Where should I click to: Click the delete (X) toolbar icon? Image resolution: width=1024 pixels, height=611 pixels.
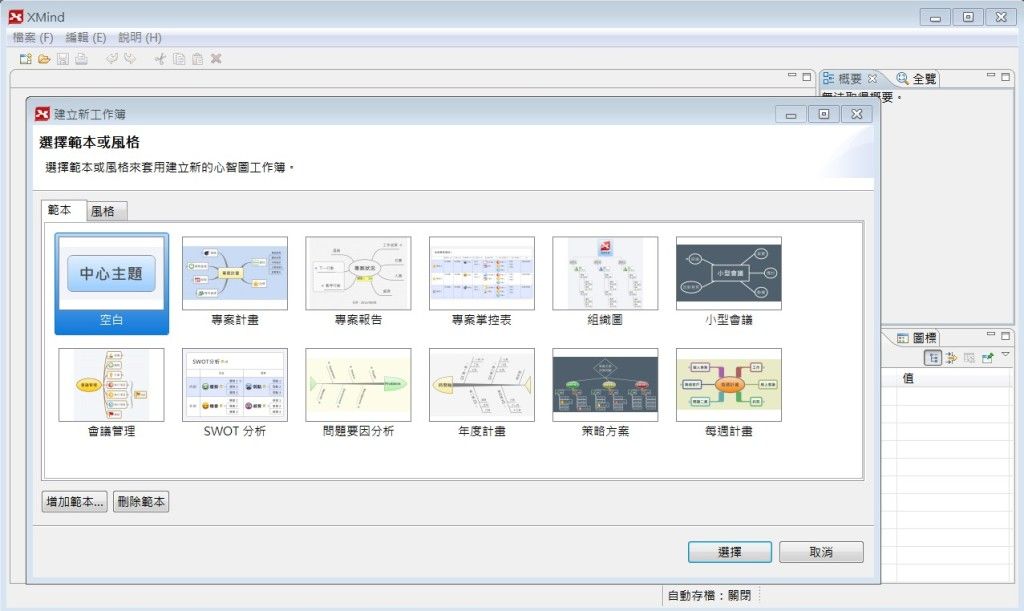[x=216, y=59]
